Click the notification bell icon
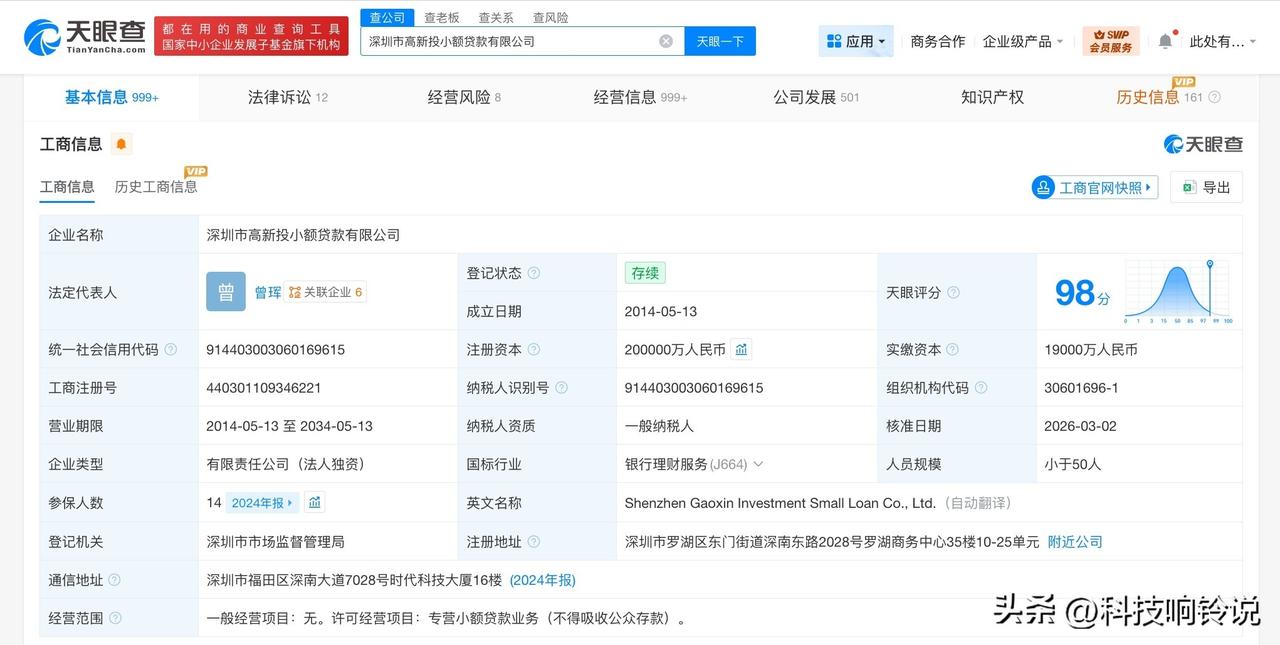Screen dimensions: 1280x645 1163,38
